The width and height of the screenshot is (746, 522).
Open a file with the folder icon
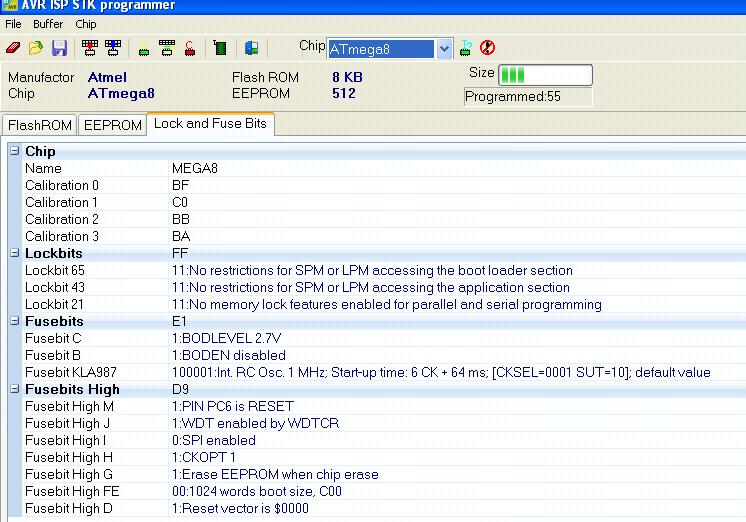pos(36,48)
